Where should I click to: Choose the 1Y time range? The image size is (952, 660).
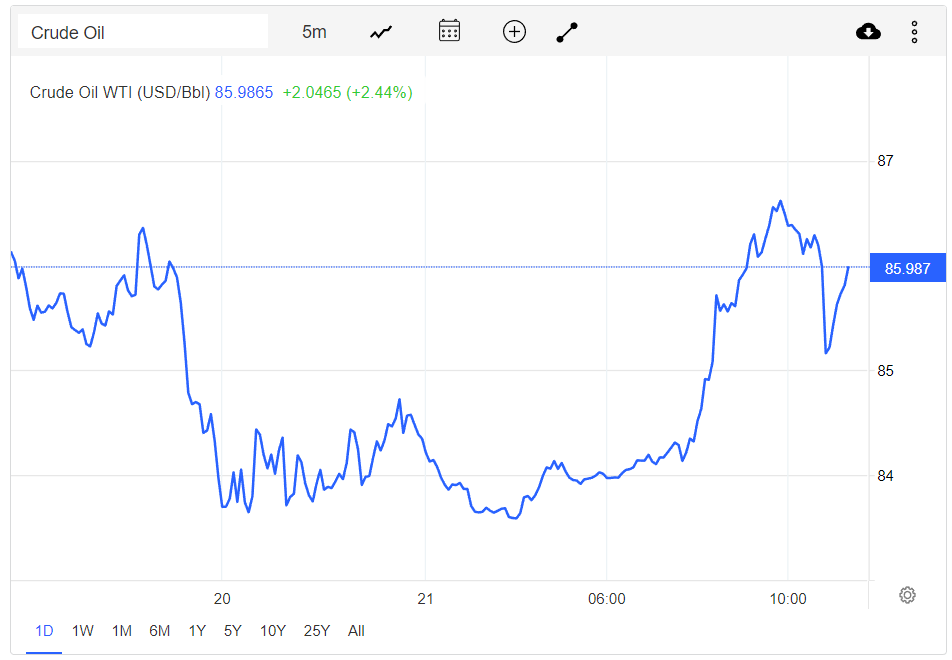[x=197, y=631]
